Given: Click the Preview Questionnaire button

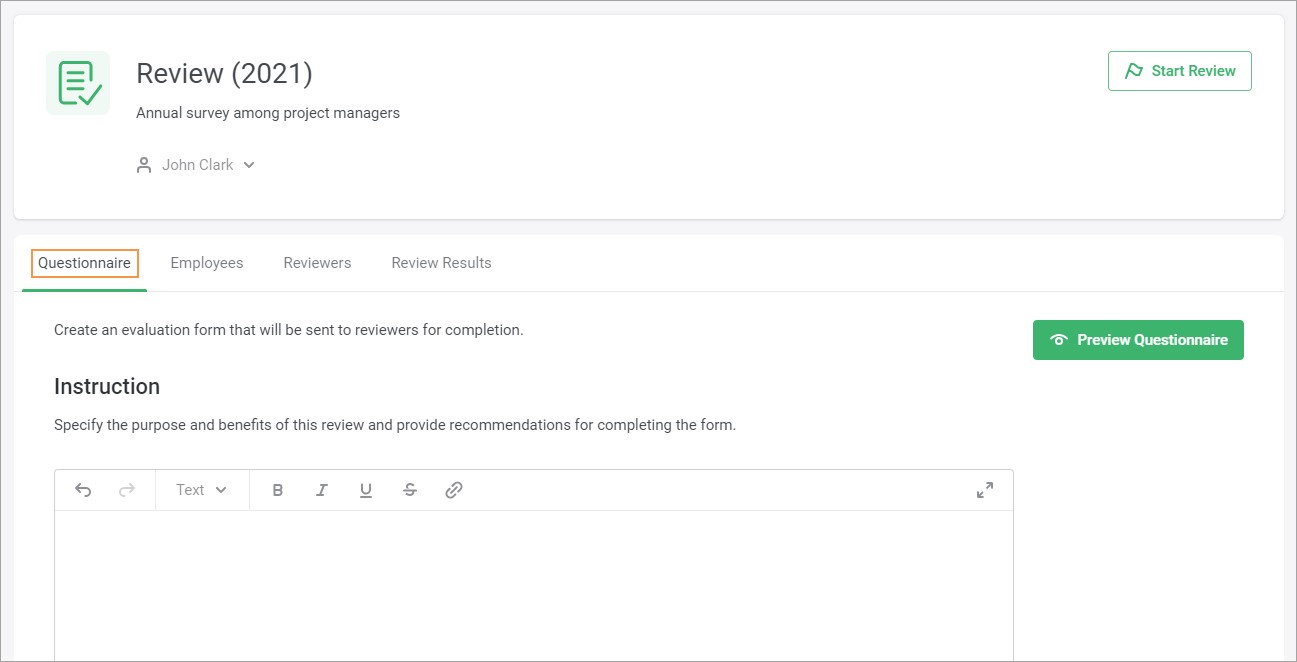Looking at the screenshot, I should pyautogui.click(x=1138, y=340).
